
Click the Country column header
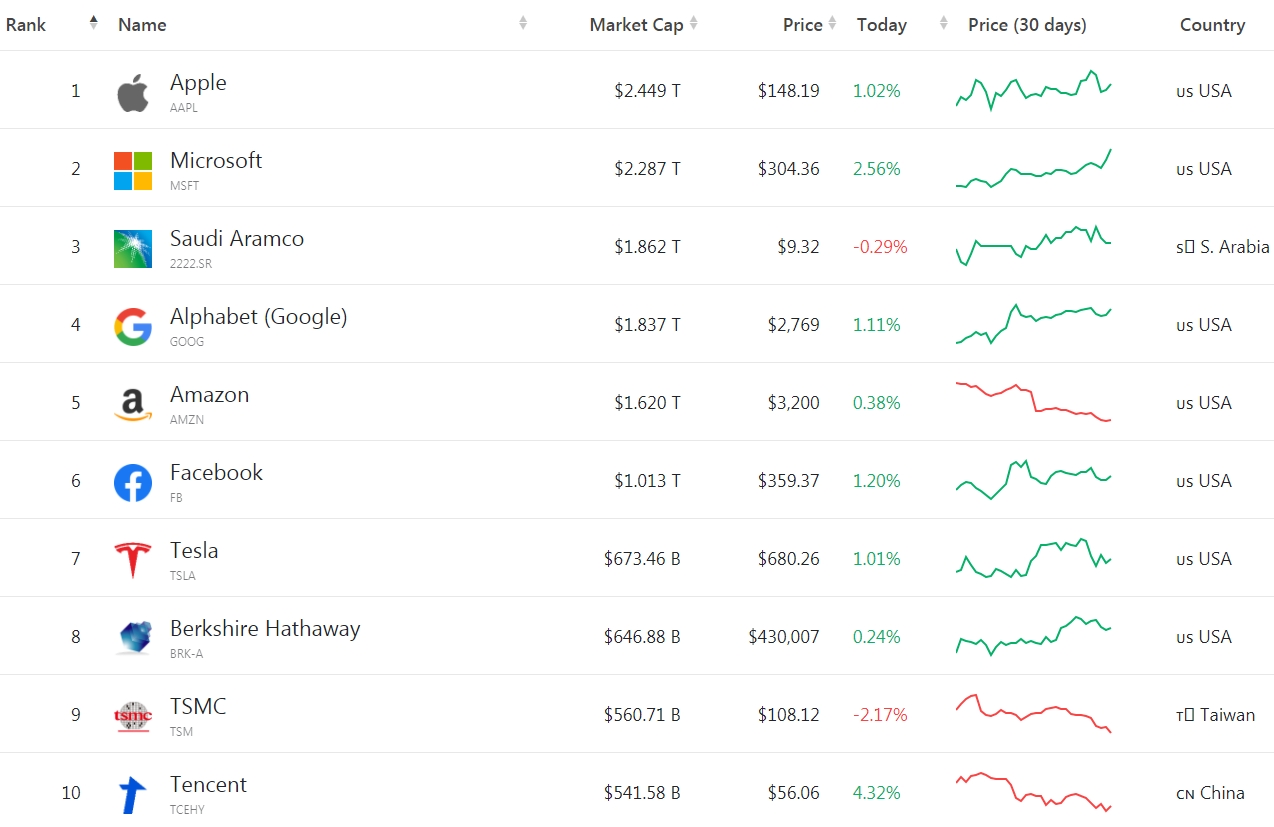[1212, 25]
